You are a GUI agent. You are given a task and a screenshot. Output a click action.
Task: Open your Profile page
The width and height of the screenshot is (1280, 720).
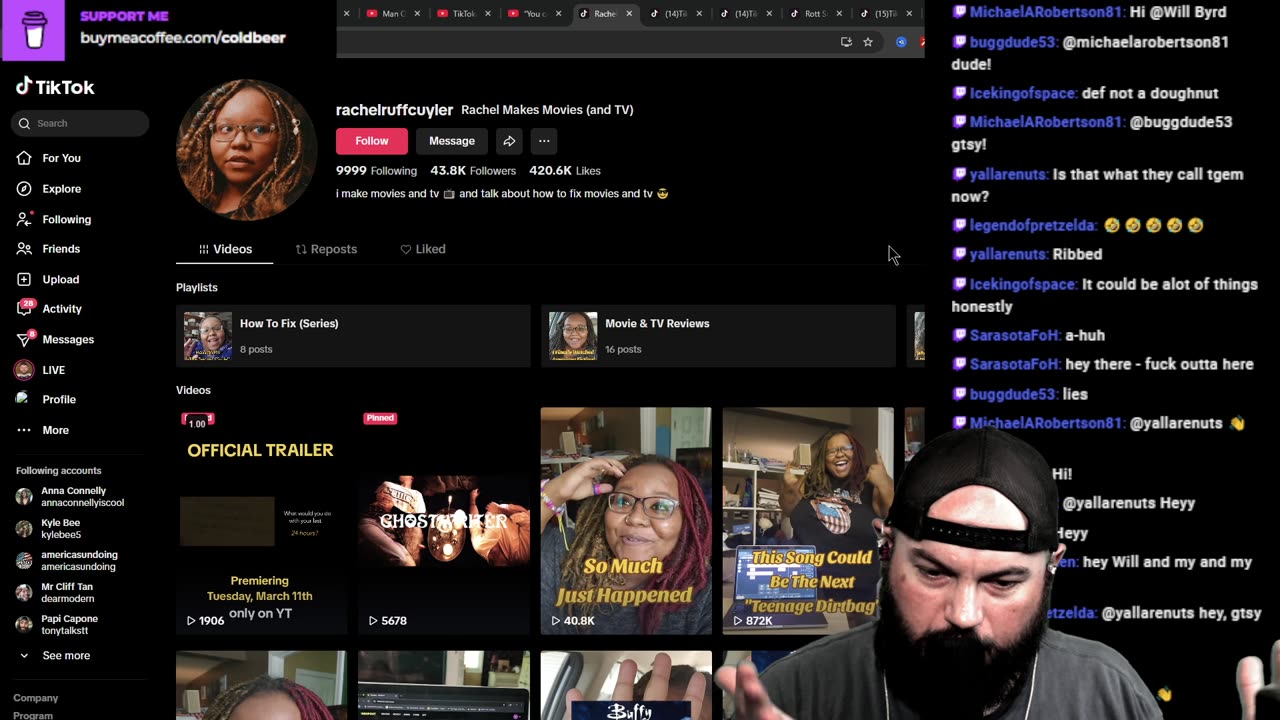(58, 399)
